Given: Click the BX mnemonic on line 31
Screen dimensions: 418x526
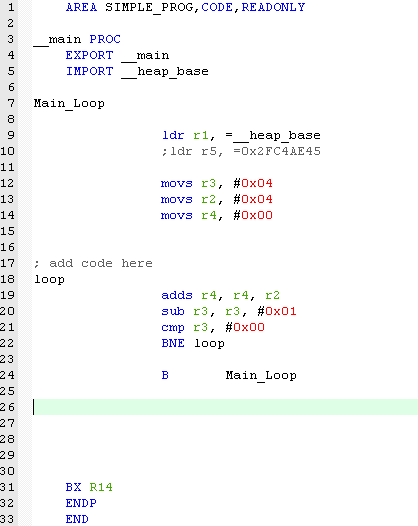Looking at the screenshot, I should pos(73,487).
